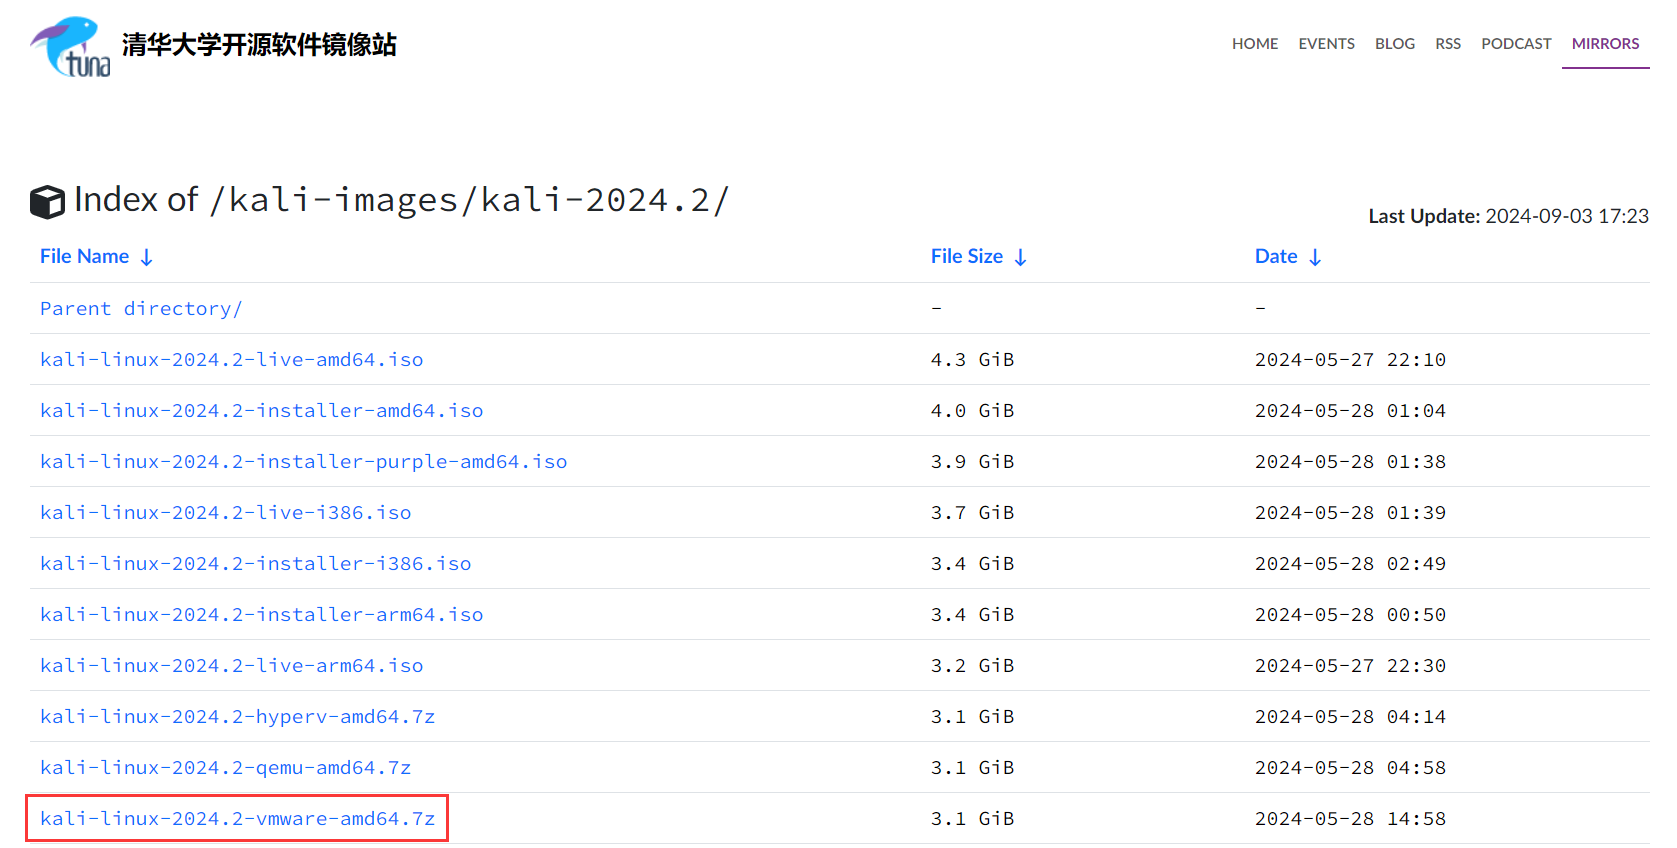Click the date 2024-05-28 14:58

tap(1351, 819)
